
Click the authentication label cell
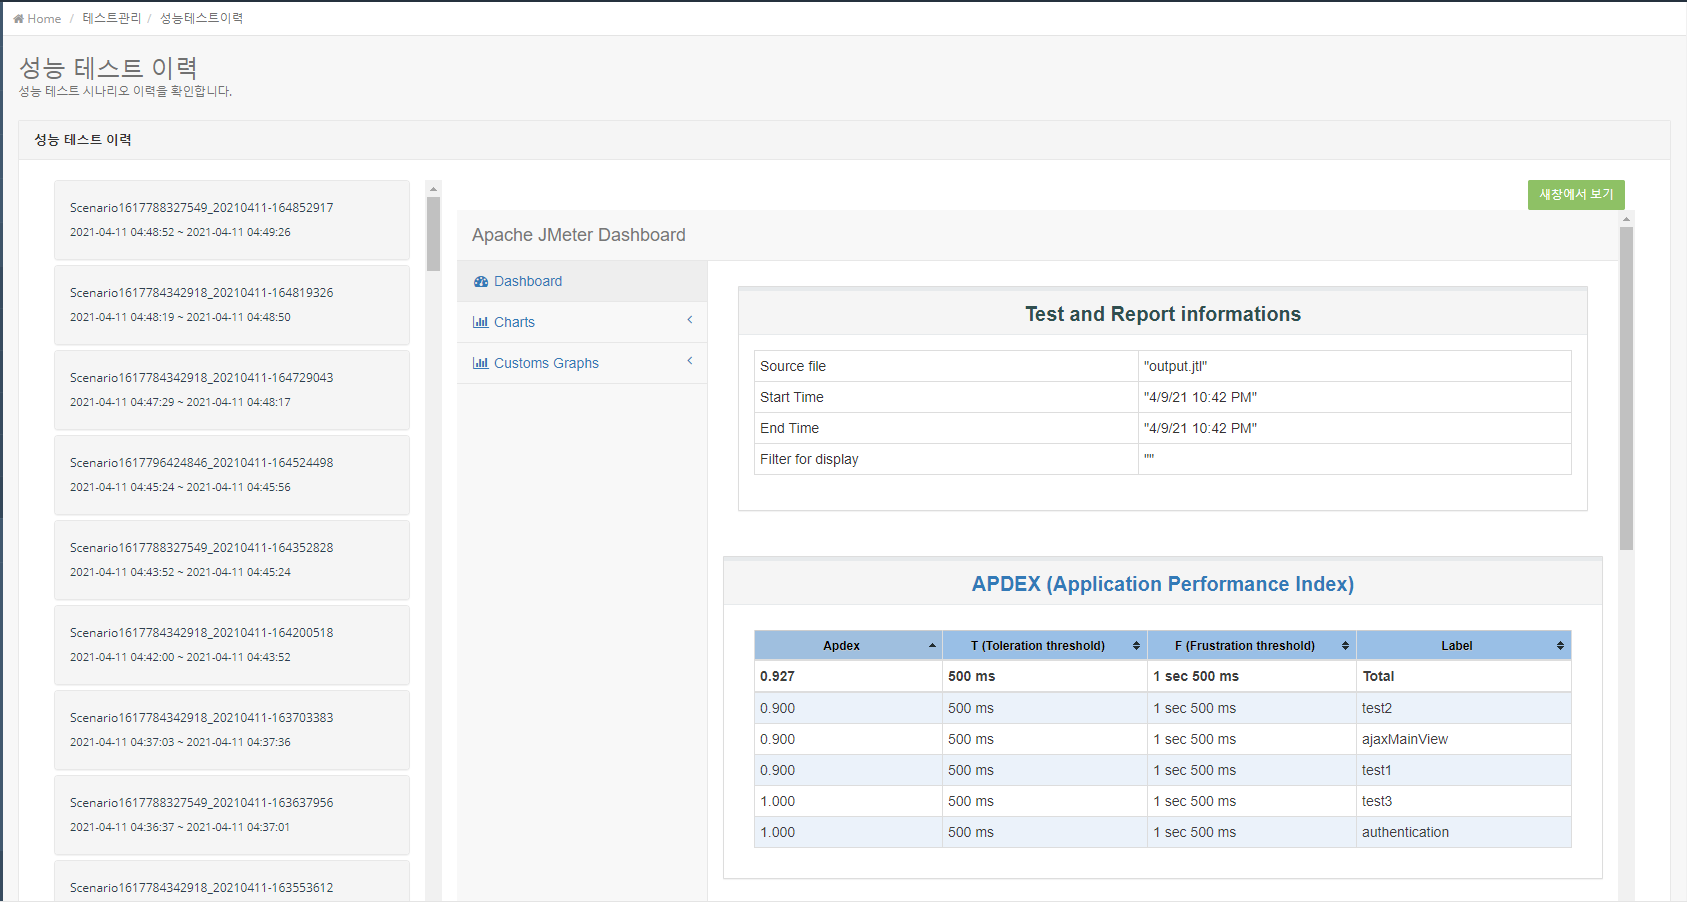point(1463,832)
